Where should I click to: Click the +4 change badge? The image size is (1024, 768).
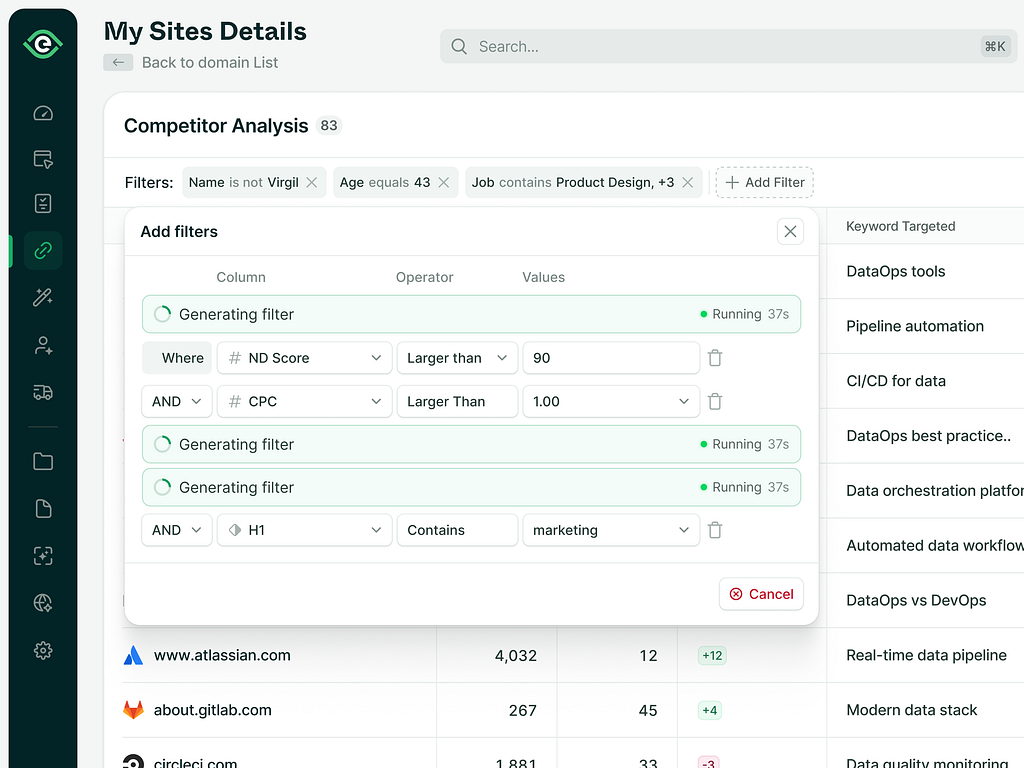[x=709, y=710]
